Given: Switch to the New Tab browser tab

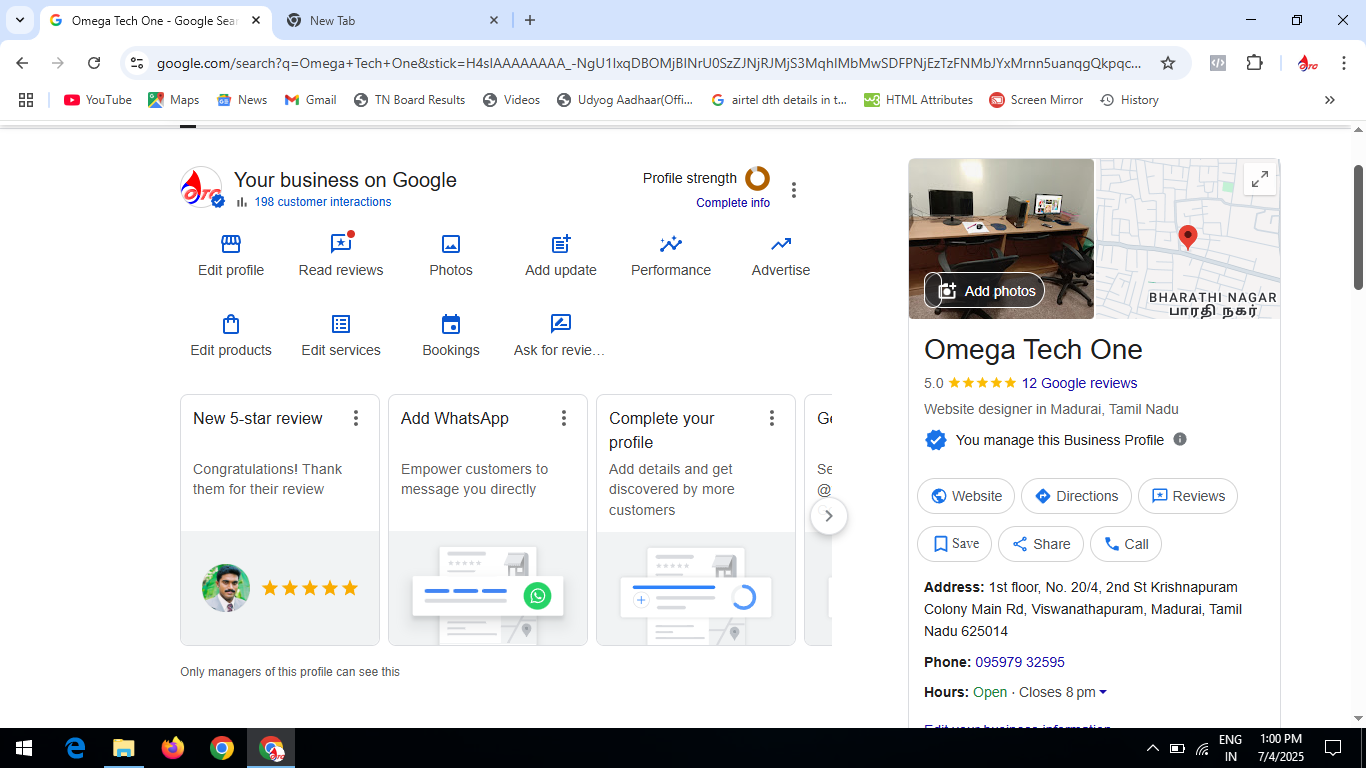Looking at the screenshot, I should click(x=390, y=20).
